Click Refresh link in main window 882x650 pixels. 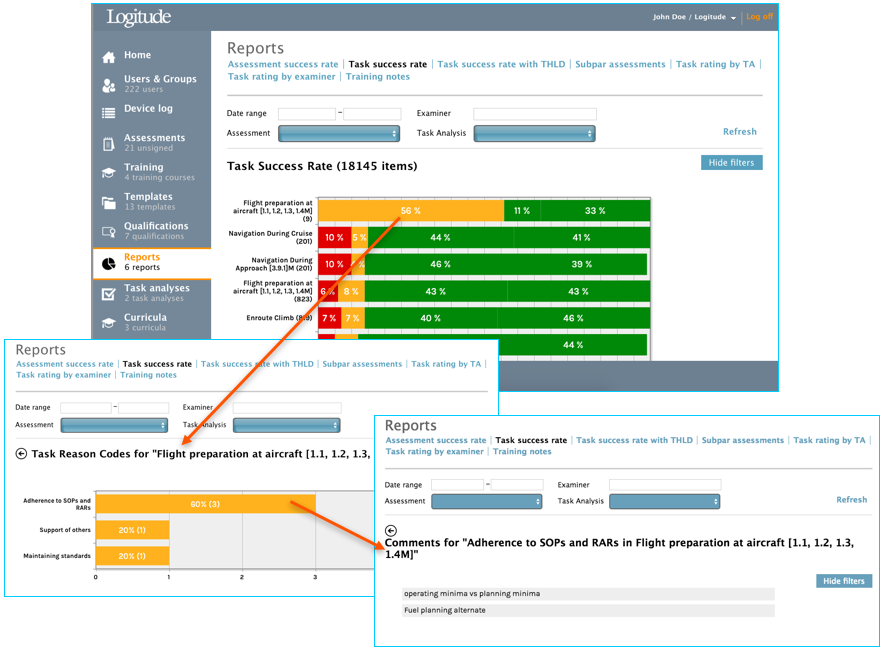click(740, 132)
